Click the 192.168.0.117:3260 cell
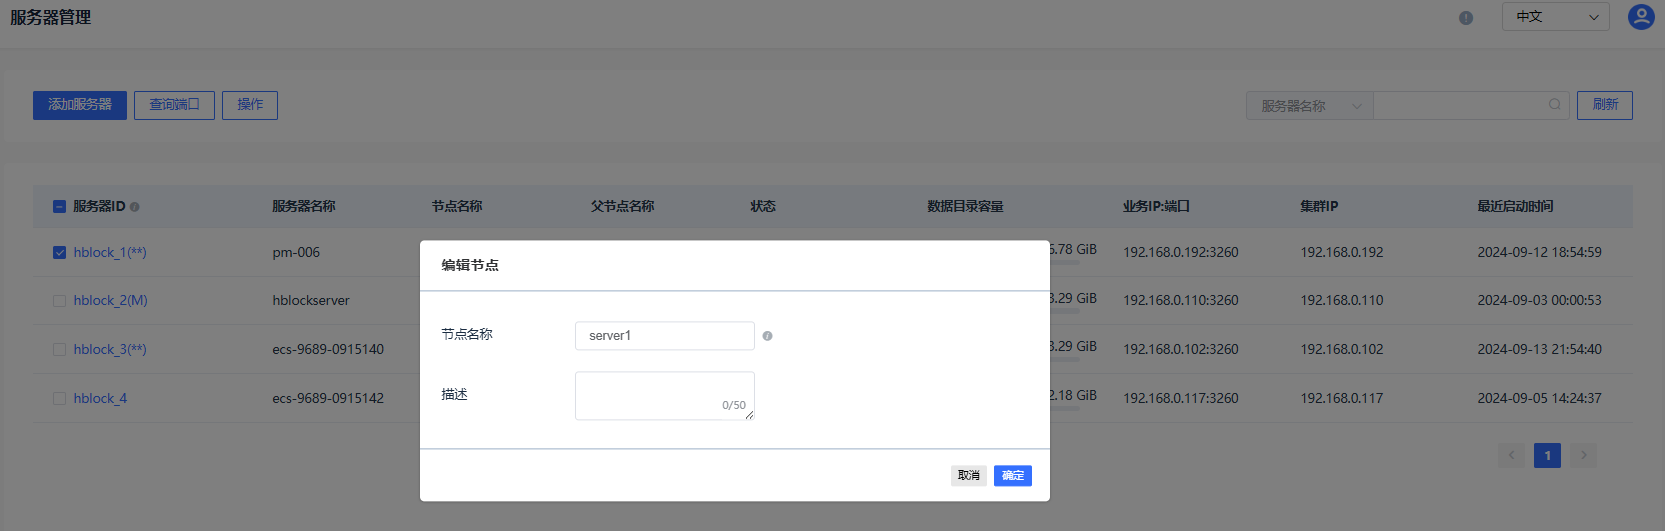The width and height of the screenshot is (1665, 531). [x=1181, y=398]
